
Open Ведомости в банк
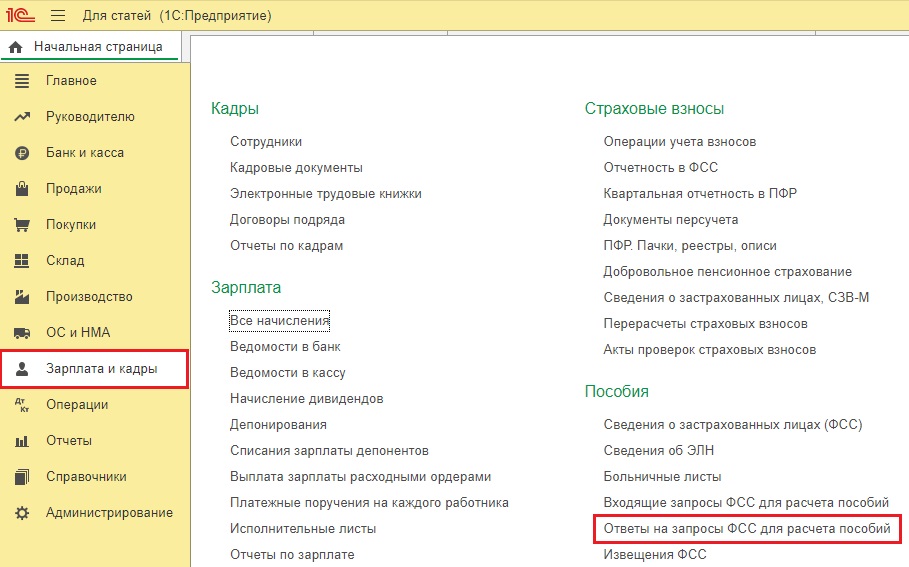tap(285, 347)
